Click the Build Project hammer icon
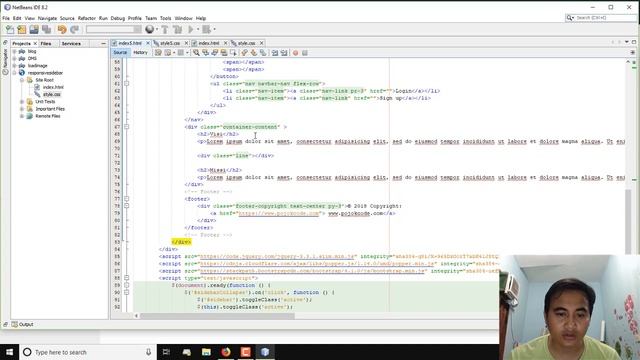Viewport: 640px width, 360px height. [x=165, y=29]
